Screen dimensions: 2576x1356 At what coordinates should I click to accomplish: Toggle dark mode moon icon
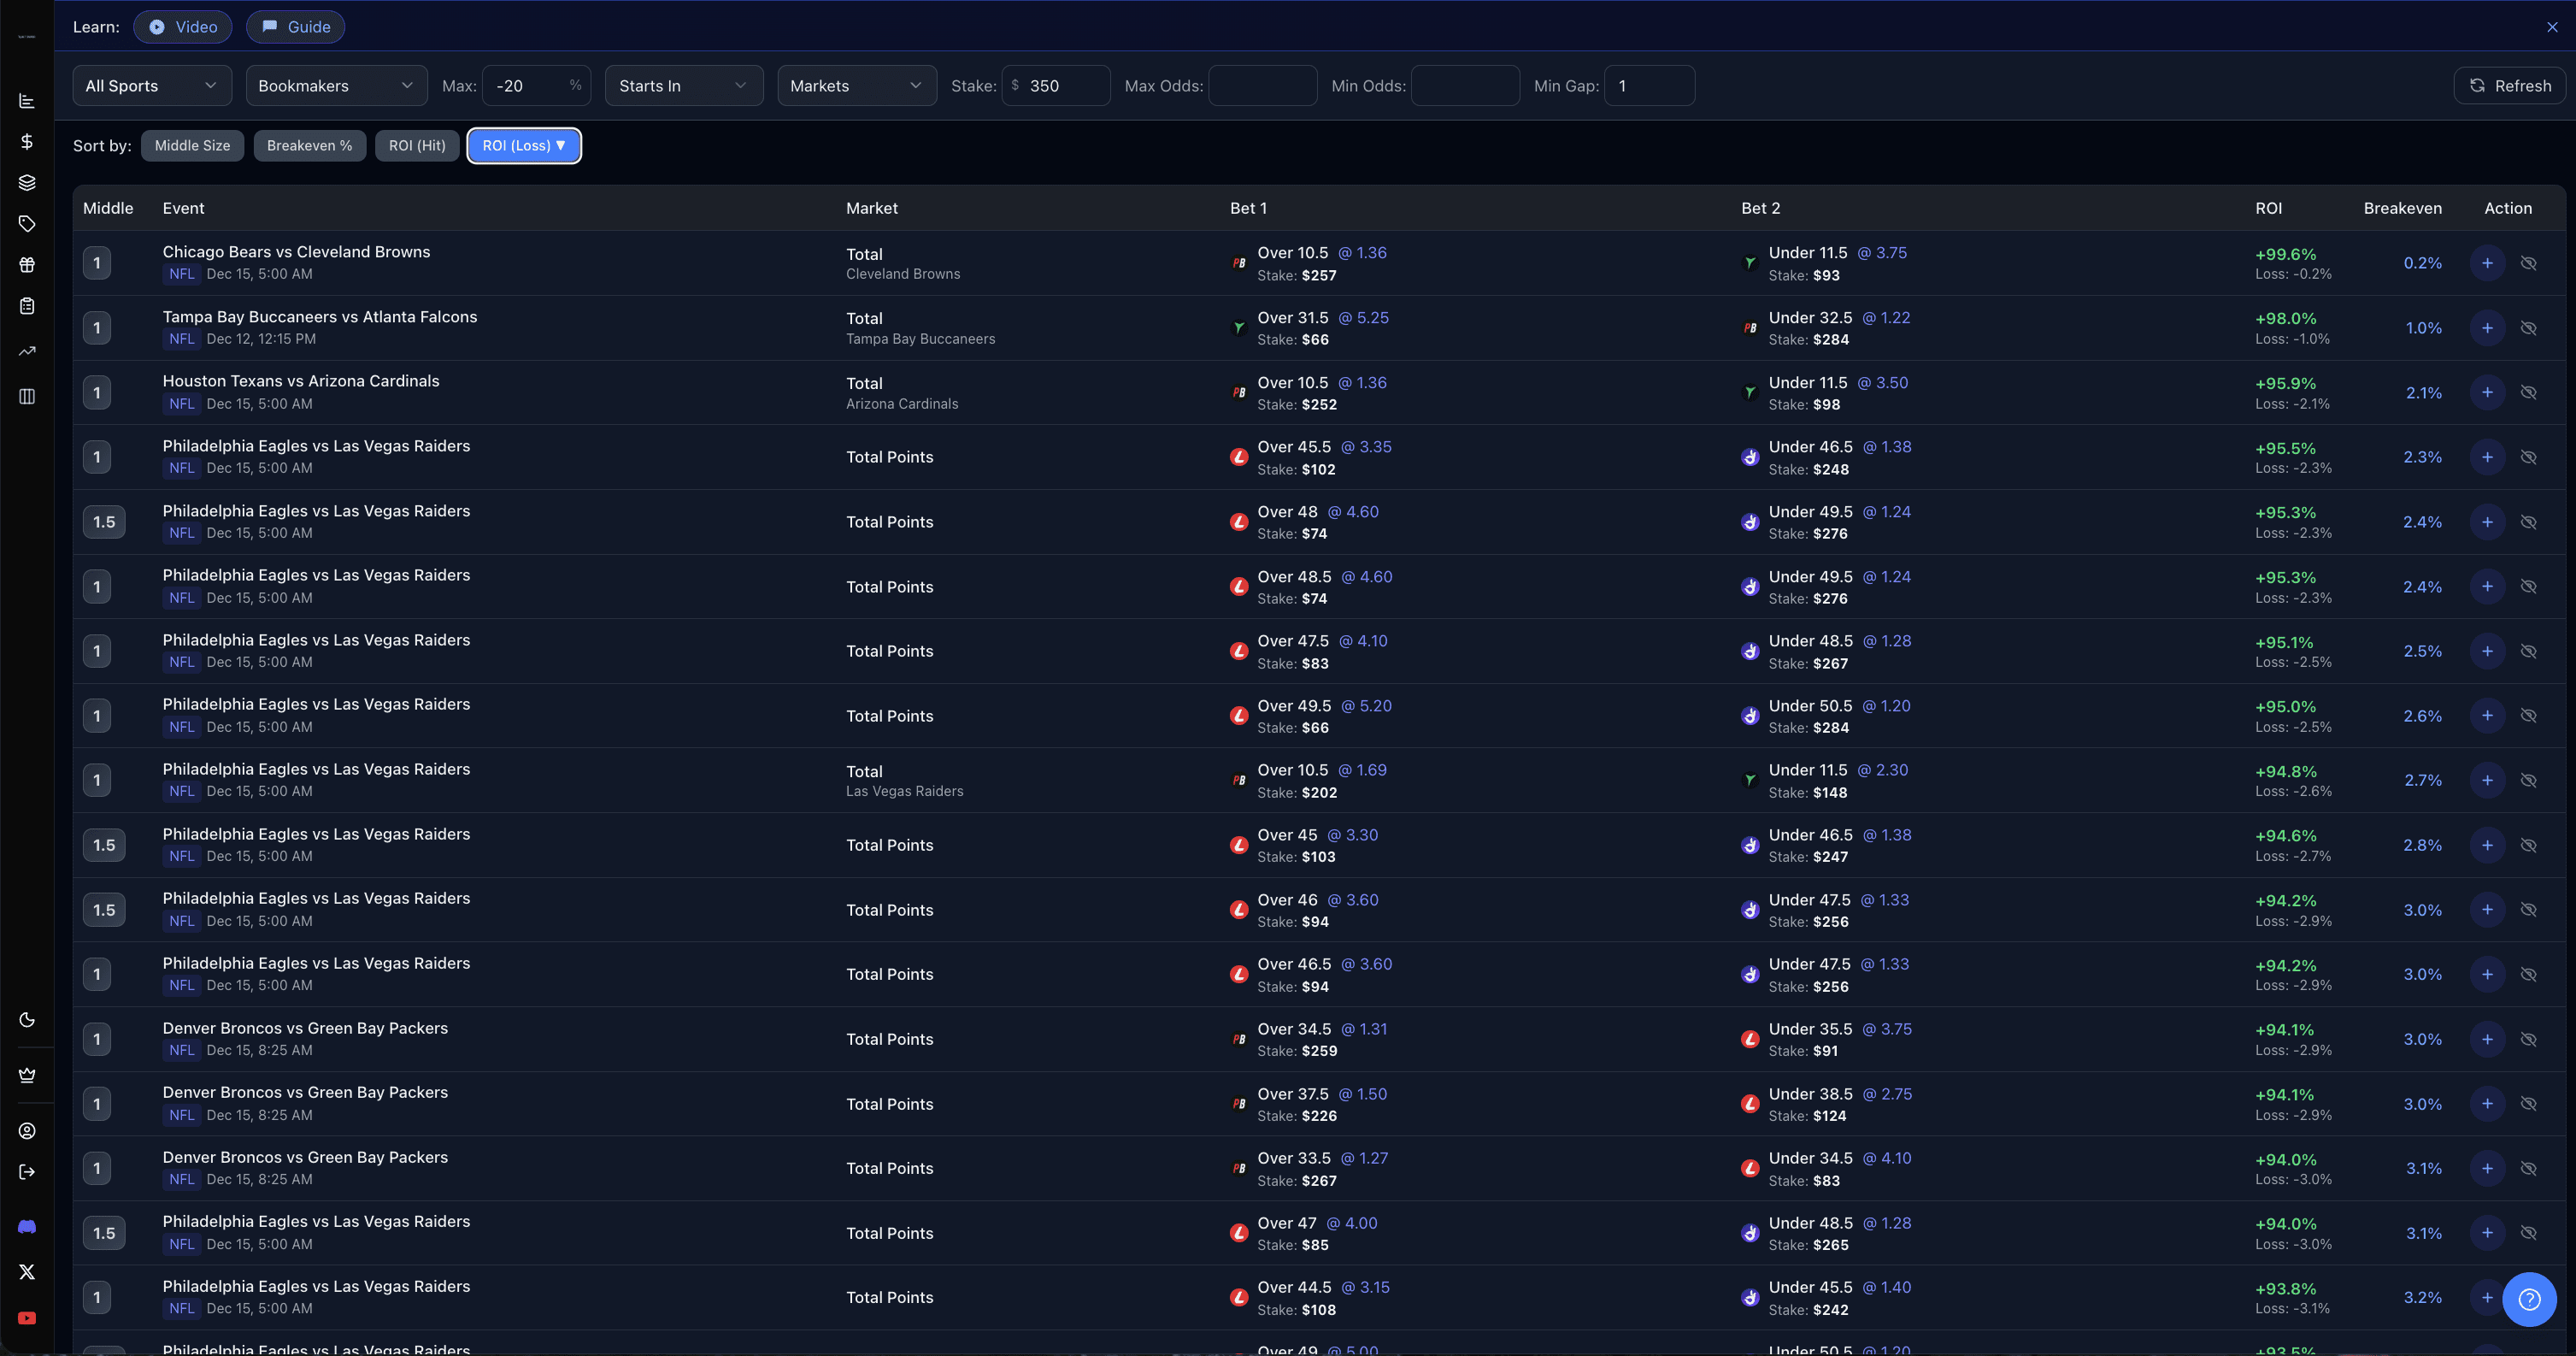pos(27,1020)
